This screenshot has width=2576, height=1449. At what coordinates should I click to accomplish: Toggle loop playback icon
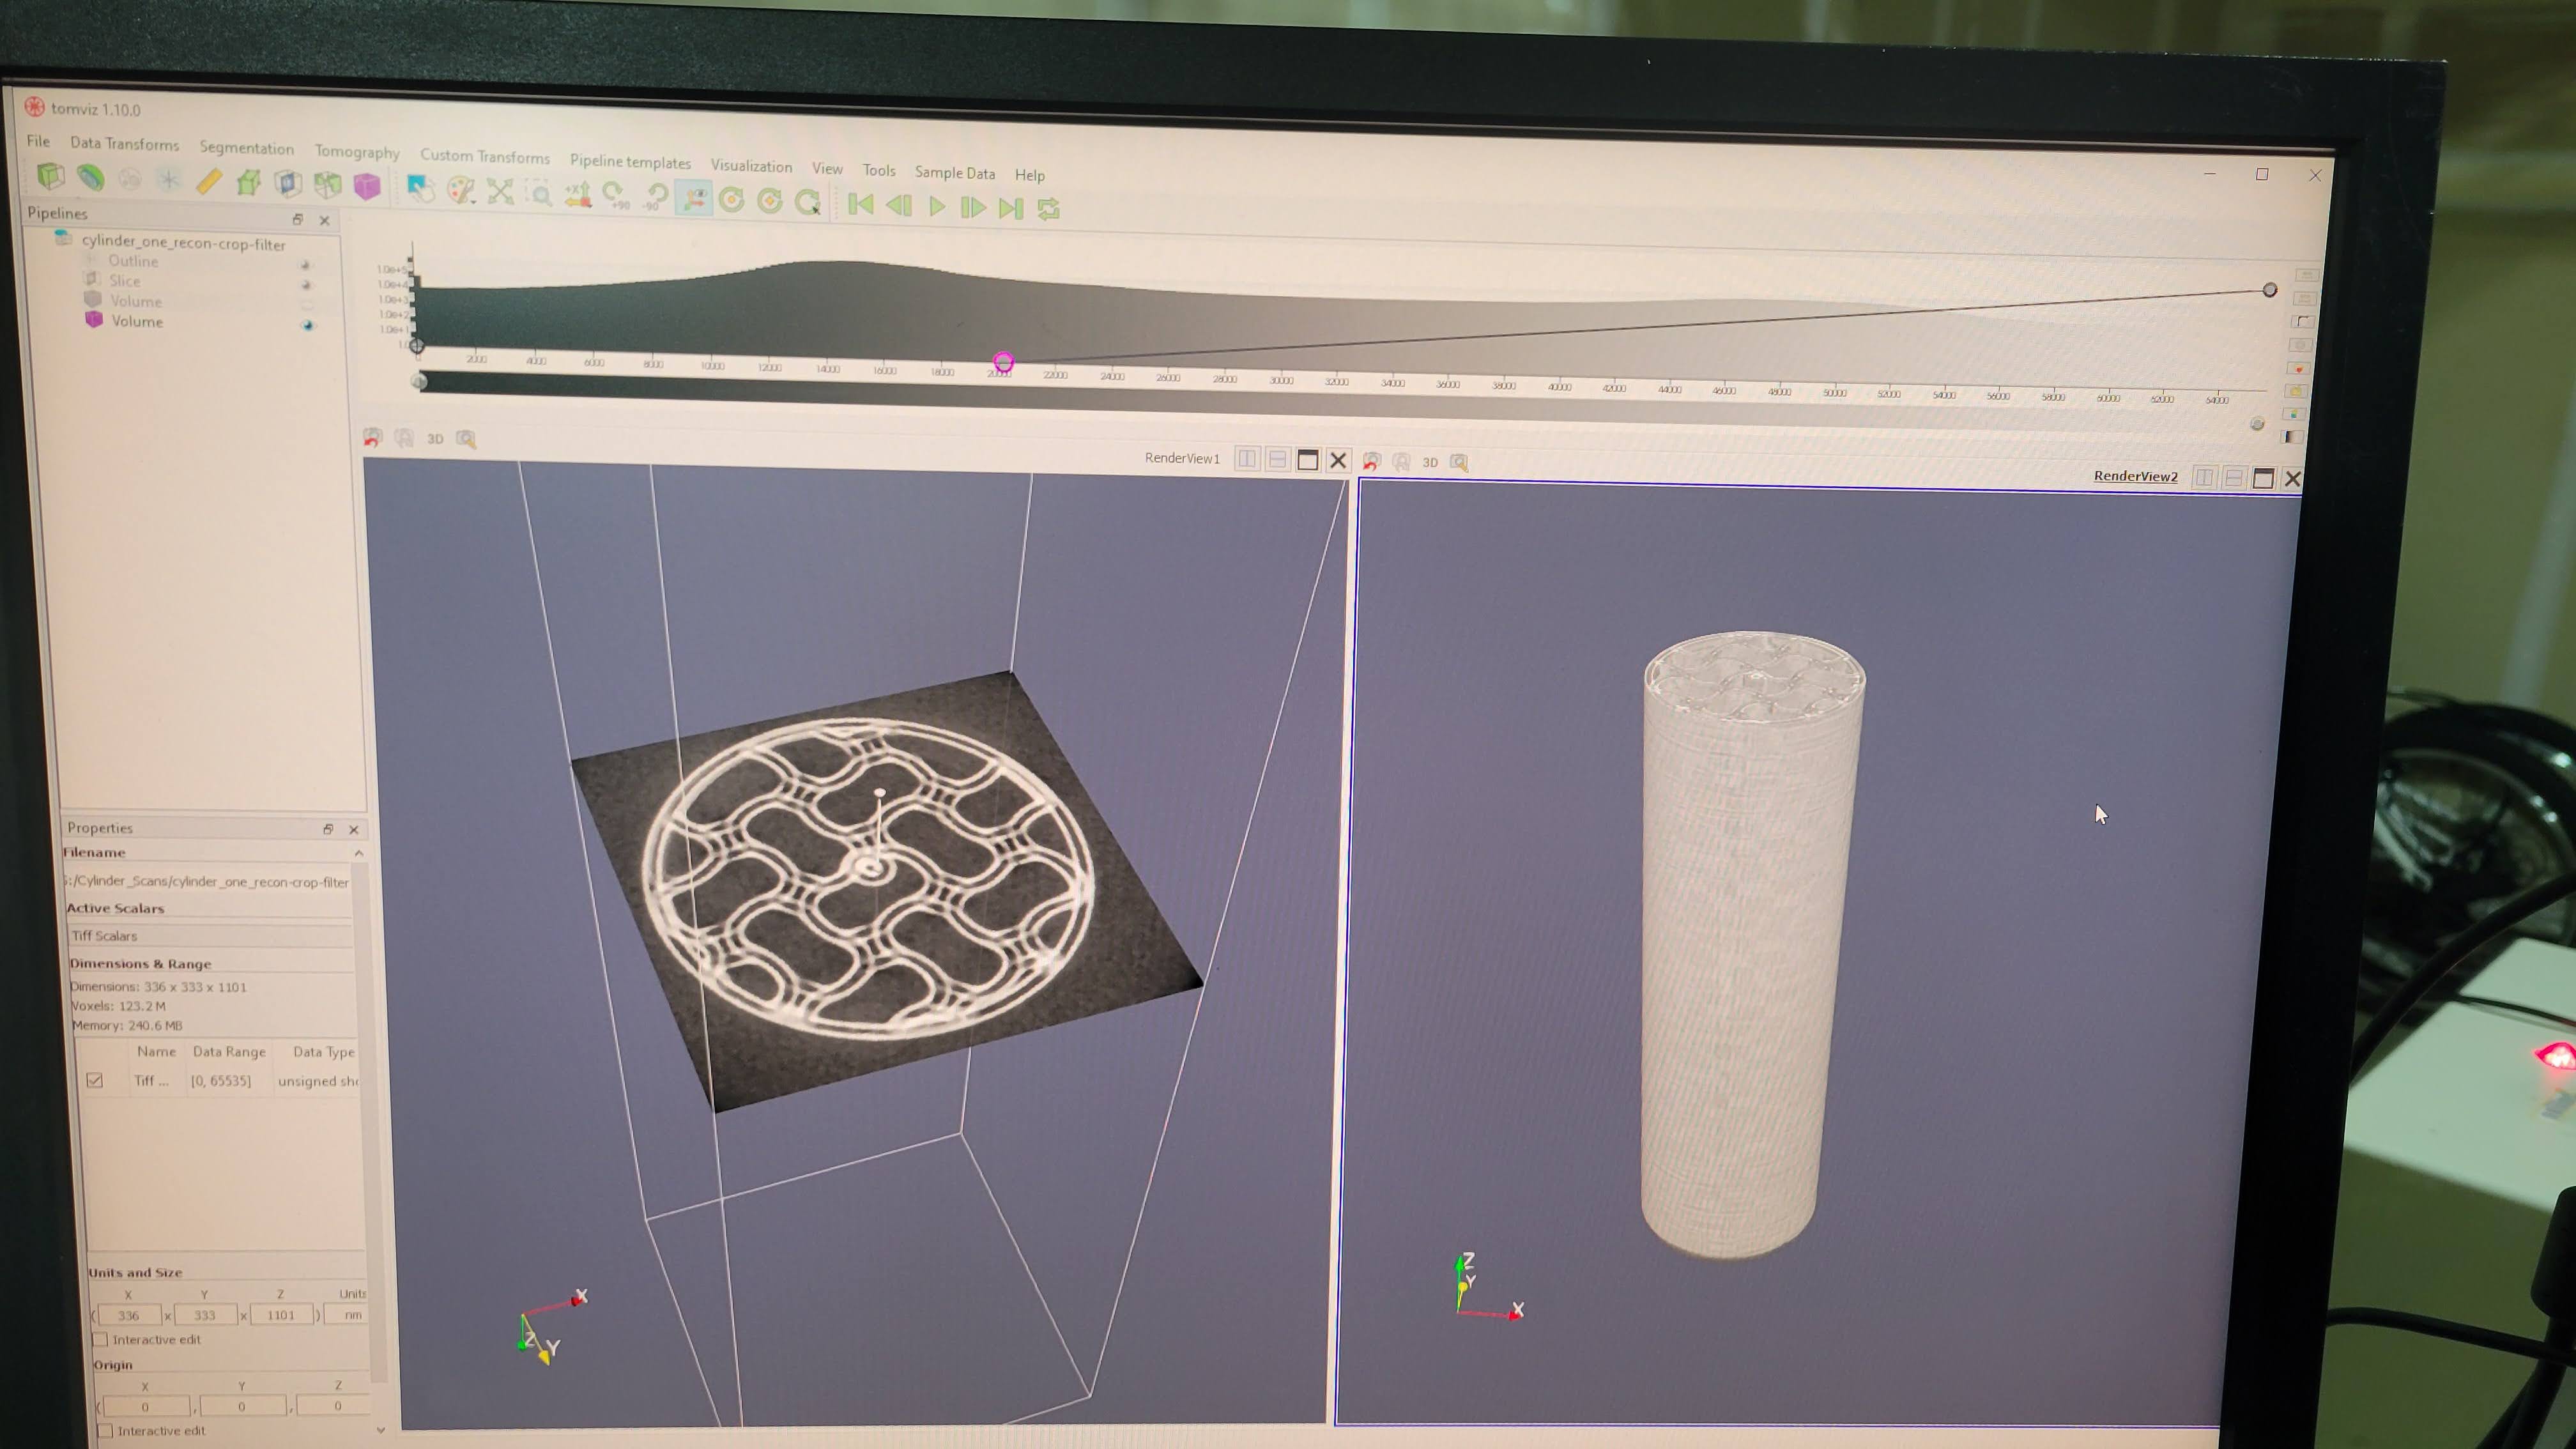[x=1048, y=209]
